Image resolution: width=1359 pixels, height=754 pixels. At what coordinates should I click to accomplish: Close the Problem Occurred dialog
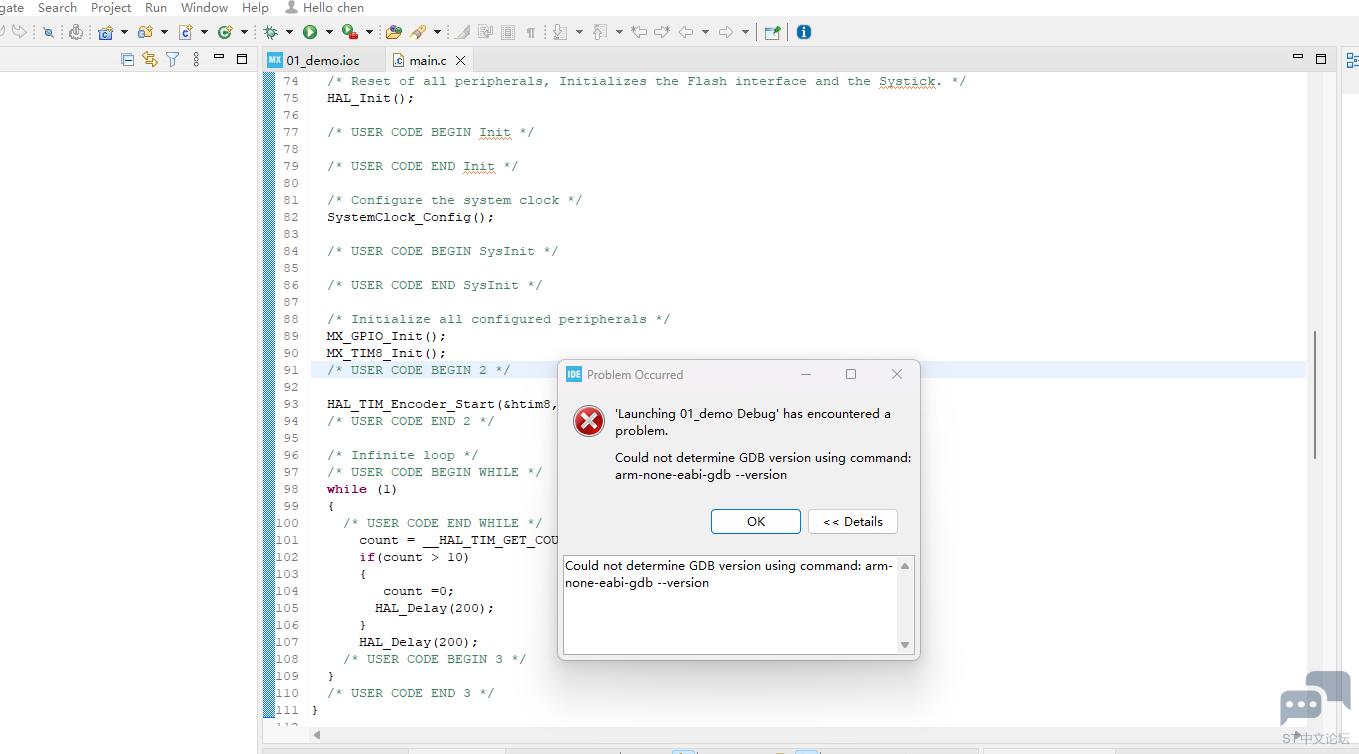pyautogui.click(x=897, y=374)
